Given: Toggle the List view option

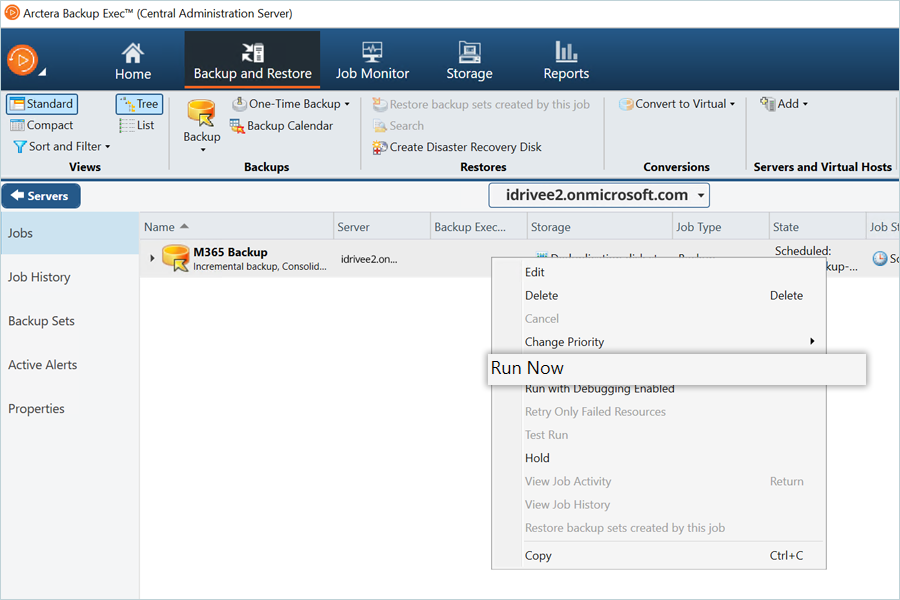Looking at the screenshot, I should pos(137,125).
